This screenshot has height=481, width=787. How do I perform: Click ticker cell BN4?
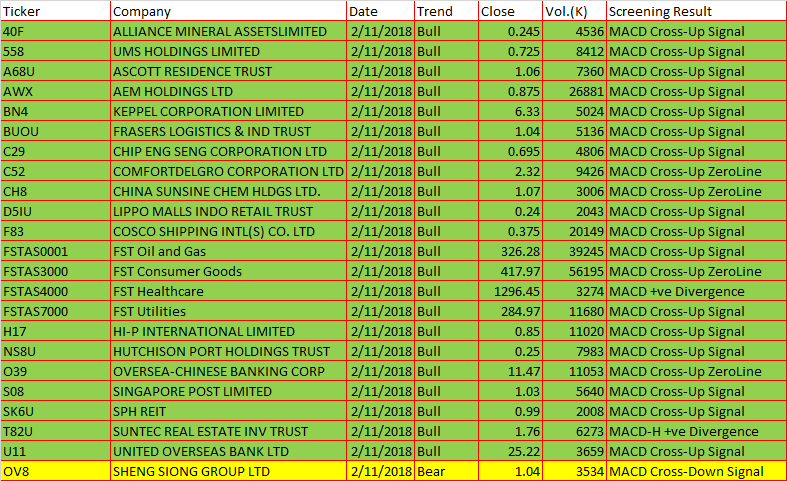tap(55, 111)
